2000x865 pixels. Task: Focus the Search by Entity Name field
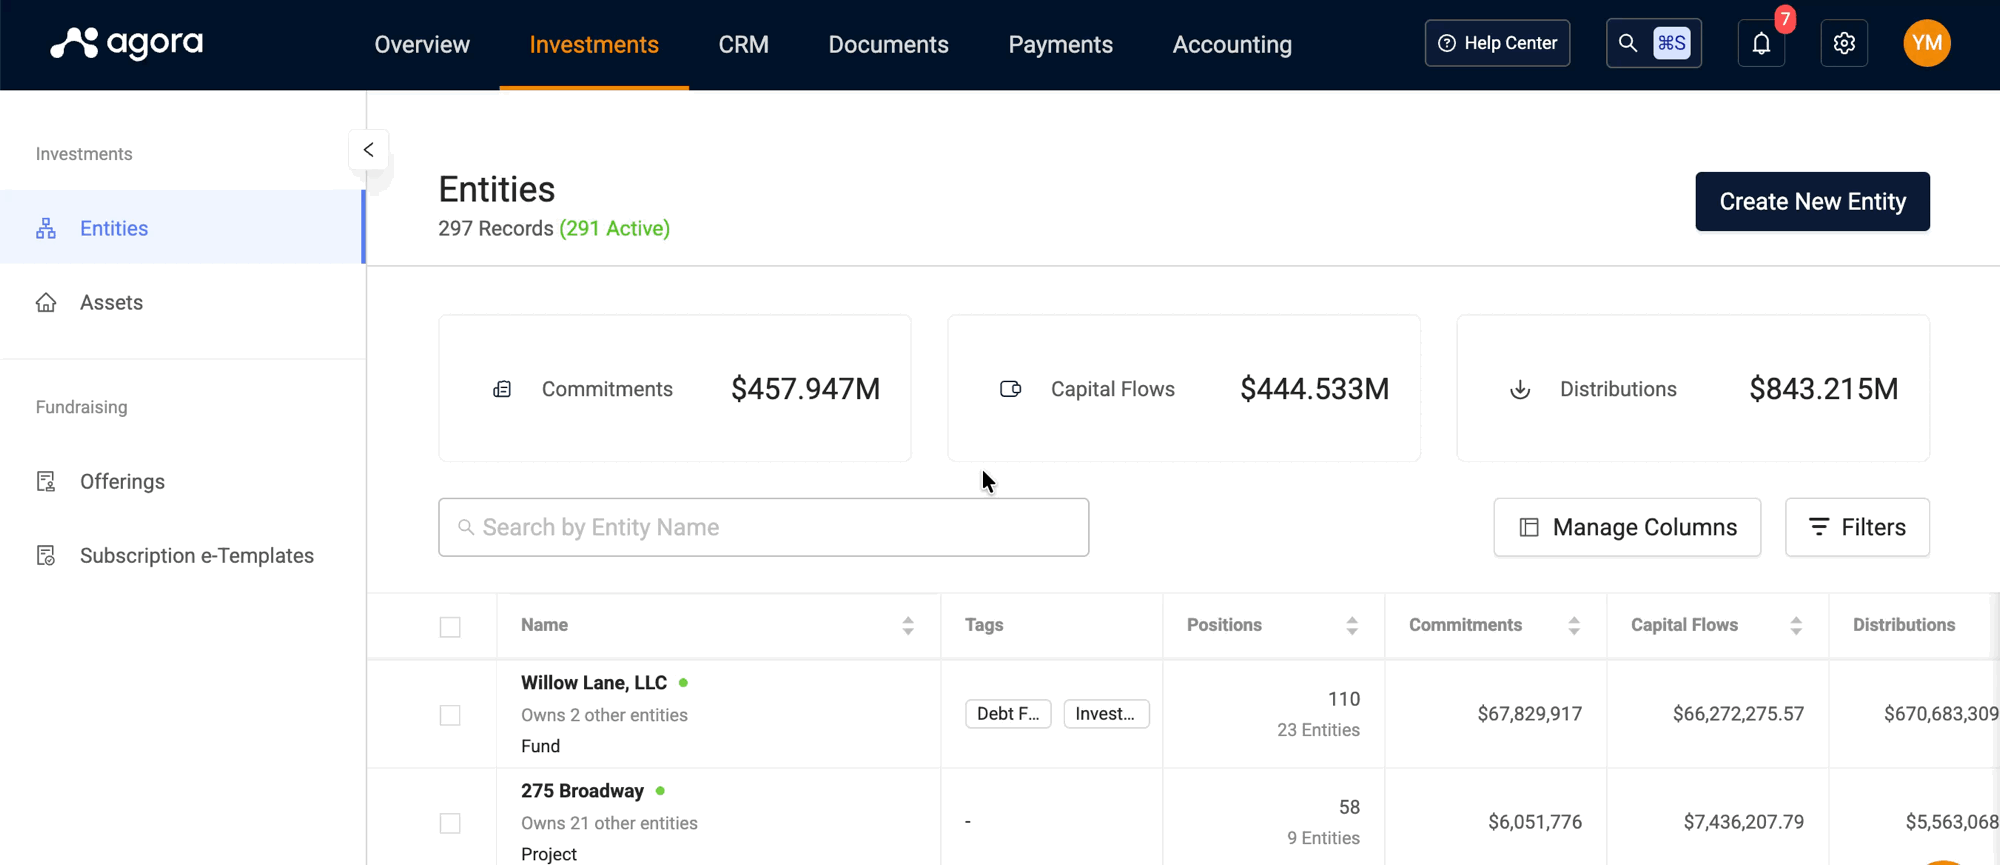(763, 527)
